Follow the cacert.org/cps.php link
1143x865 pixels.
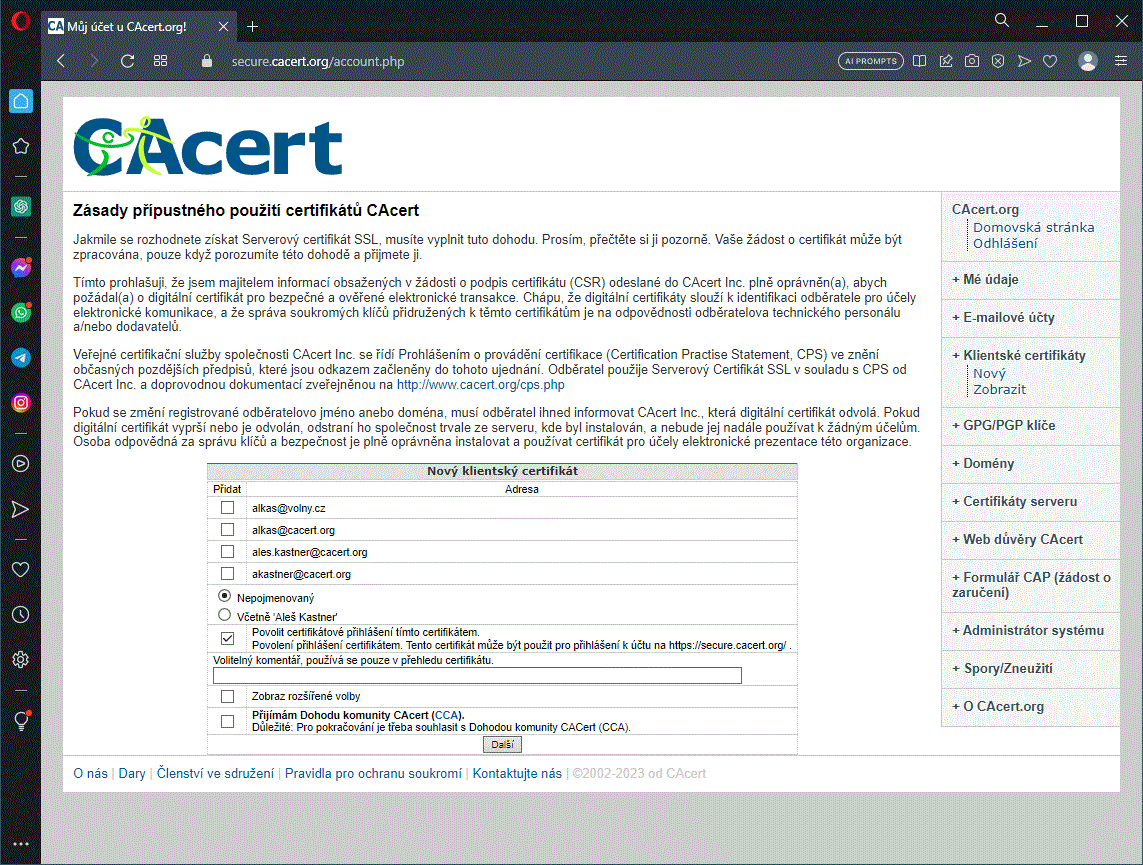(480, 384)
